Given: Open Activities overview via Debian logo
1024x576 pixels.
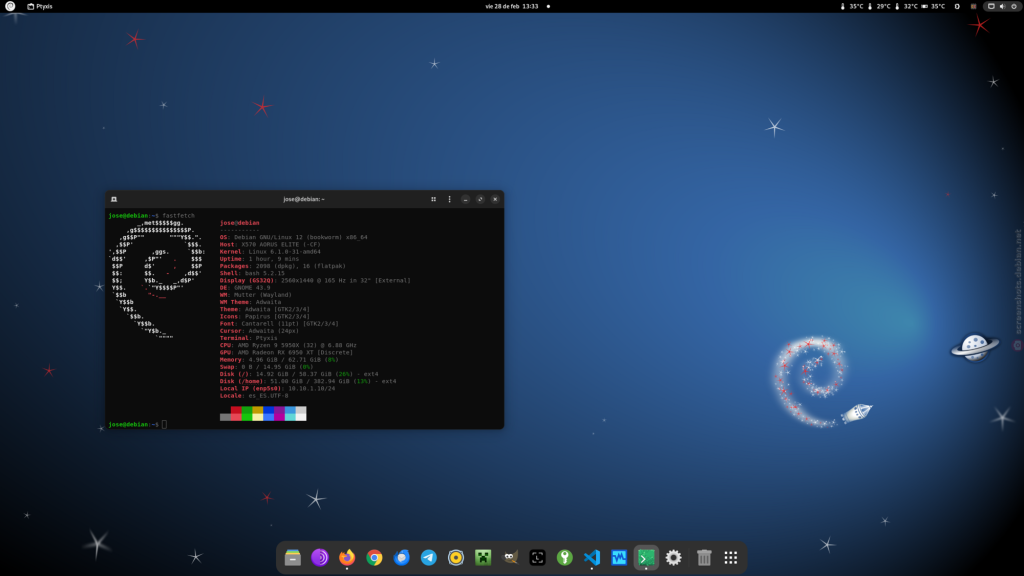Looking at the screenshot, I should (10, 6).
